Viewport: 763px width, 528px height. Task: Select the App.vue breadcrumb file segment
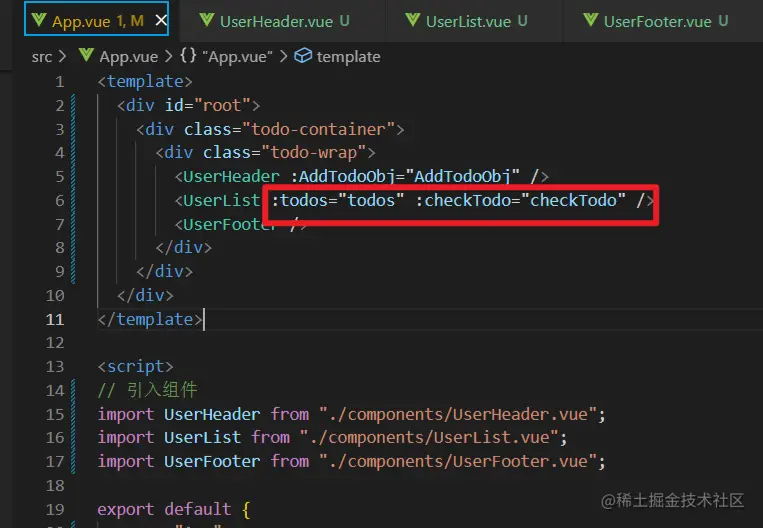[128, 57]
